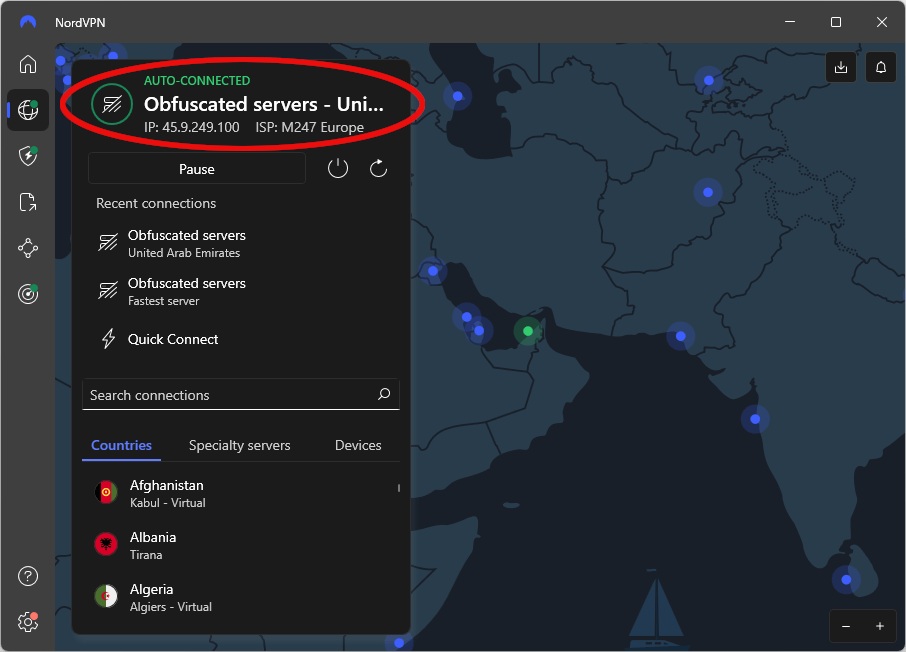Click the NordVPN logo in title bar
906x652 pixels.
coord(28,22)
